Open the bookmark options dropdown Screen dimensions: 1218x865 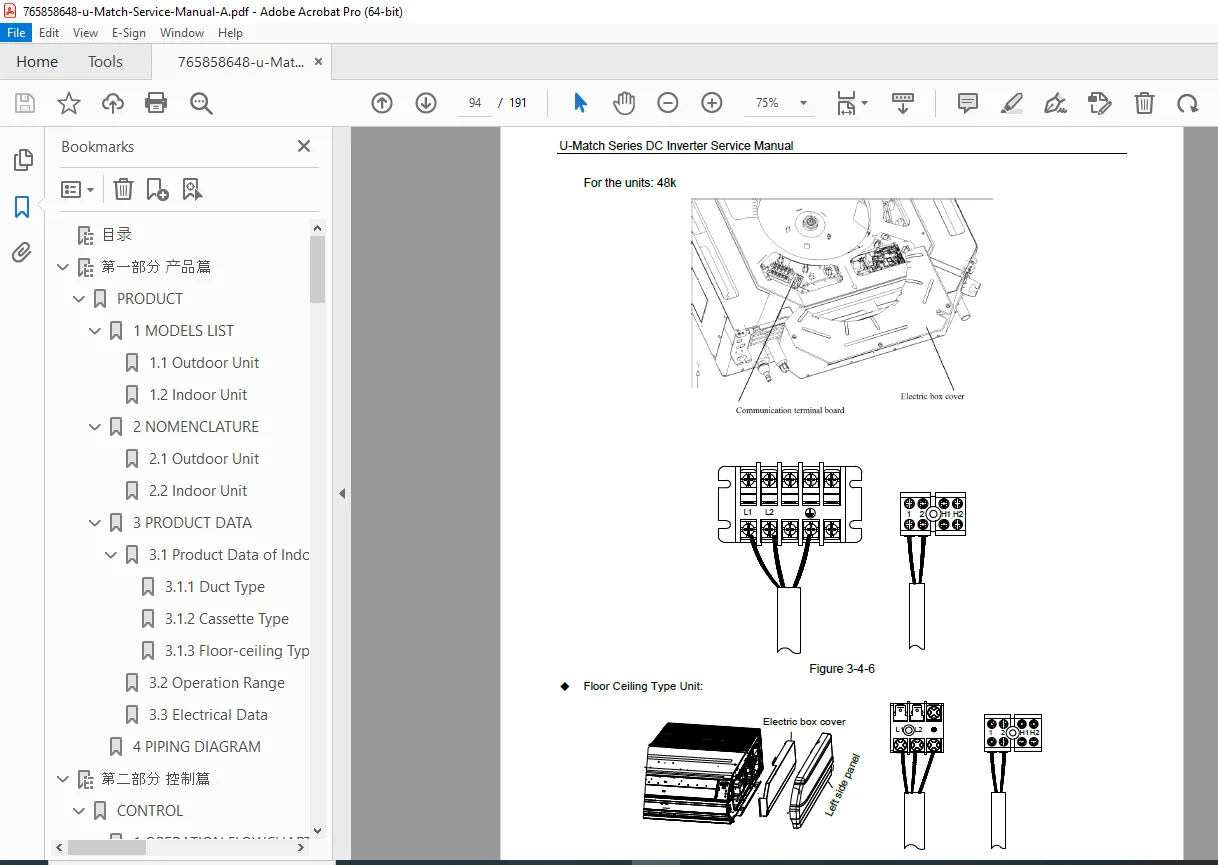coord(78,189)
